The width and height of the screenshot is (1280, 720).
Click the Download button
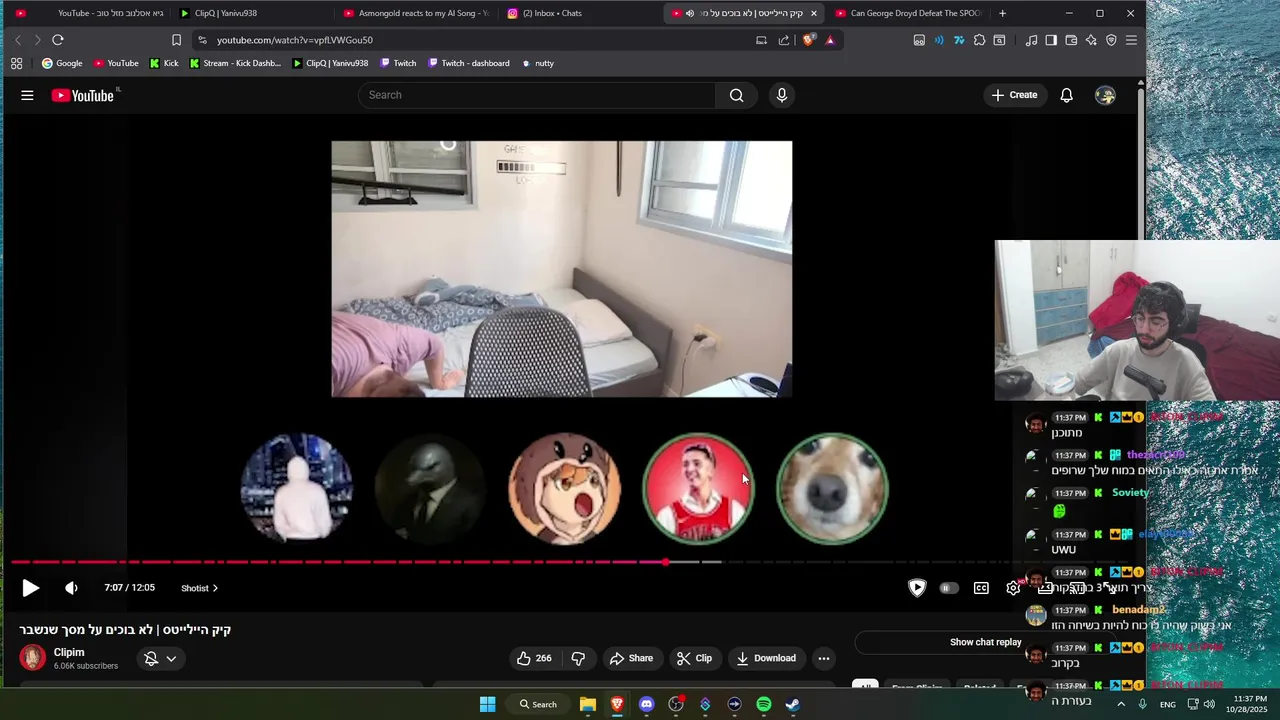pos(766,658)
